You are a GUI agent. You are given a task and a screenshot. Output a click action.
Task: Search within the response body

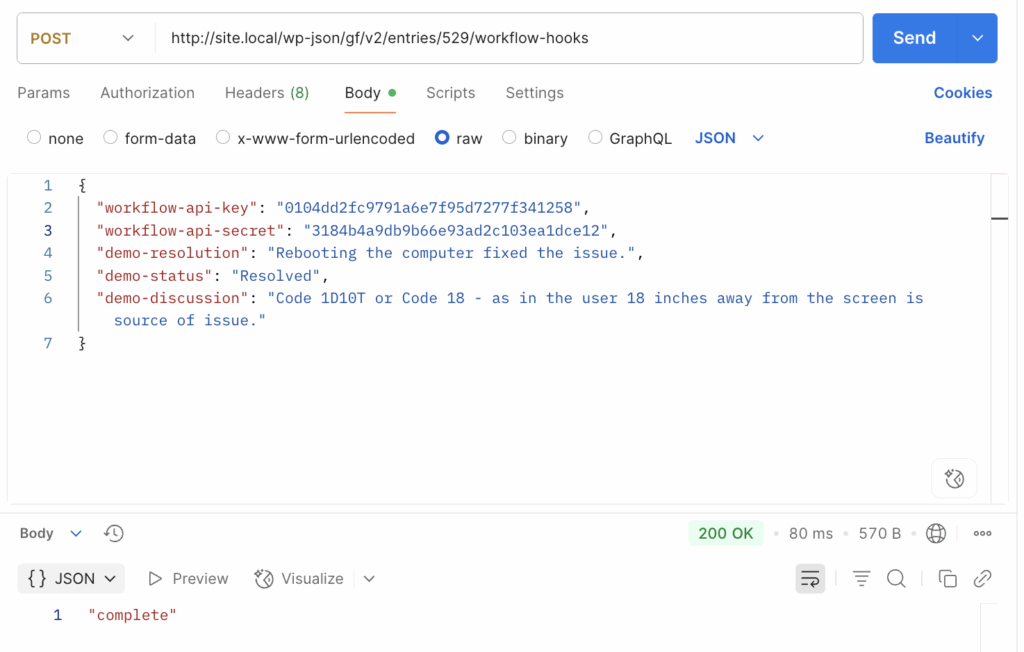pos(896,578)
